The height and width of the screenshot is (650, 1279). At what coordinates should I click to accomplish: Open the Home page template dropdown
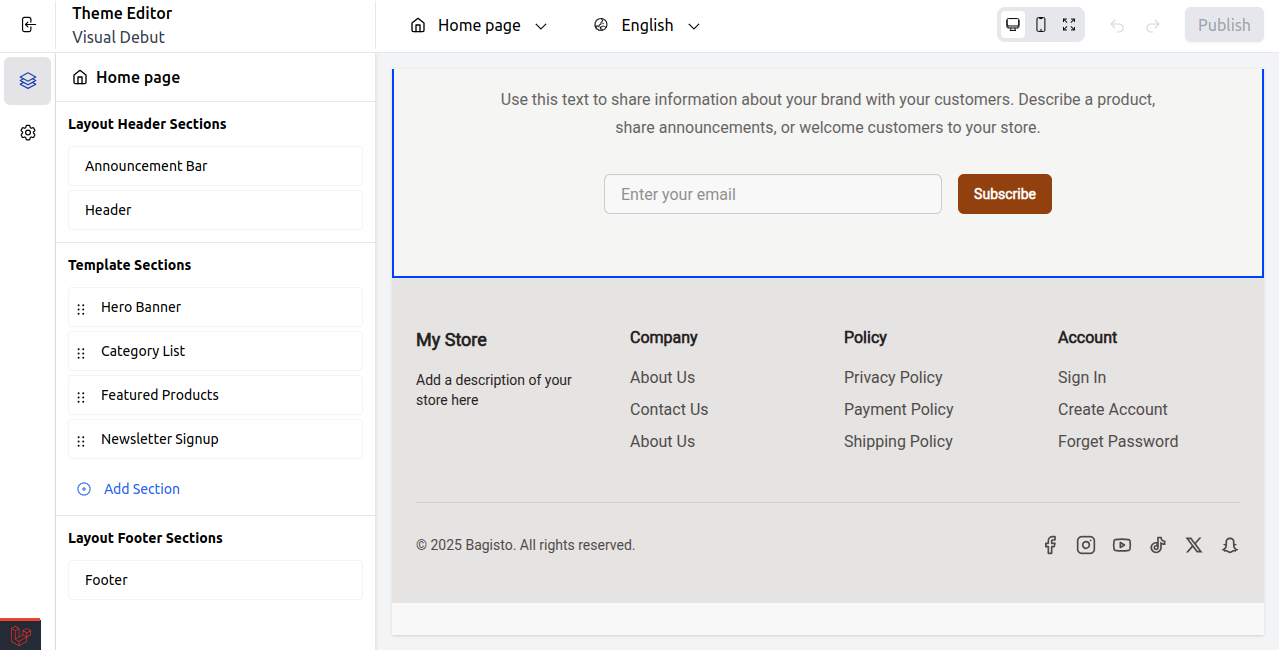pyautogui.click(x=479, y=26)
